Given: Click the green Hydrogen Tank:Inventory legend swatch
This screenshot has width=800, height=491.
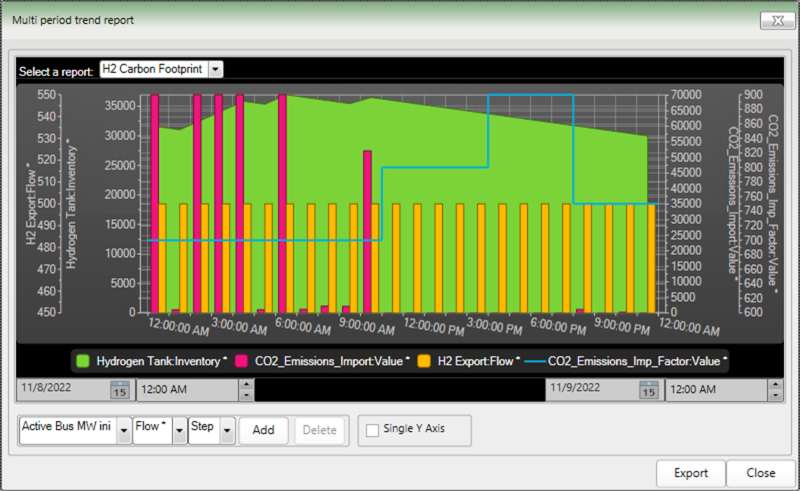Looking at the screenshot, I should (x=83, y=361).
